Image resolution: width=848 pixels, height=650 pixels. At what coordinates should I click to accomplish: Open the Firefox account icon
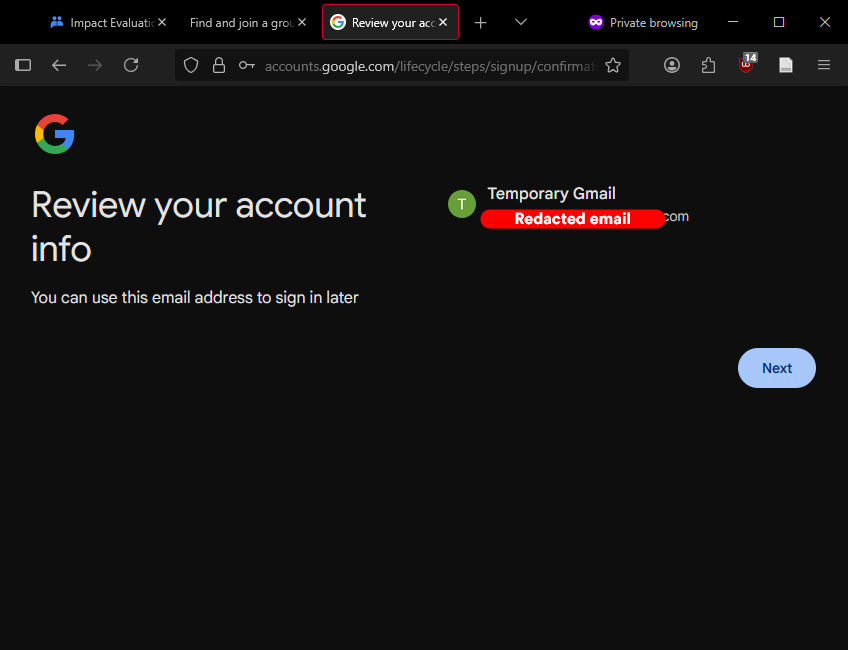click(672, 65)
